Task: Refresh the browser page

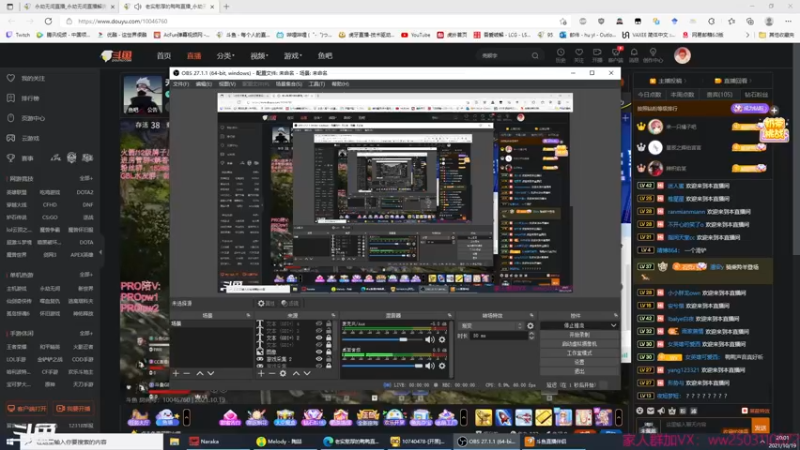Action: click(48, 21)
